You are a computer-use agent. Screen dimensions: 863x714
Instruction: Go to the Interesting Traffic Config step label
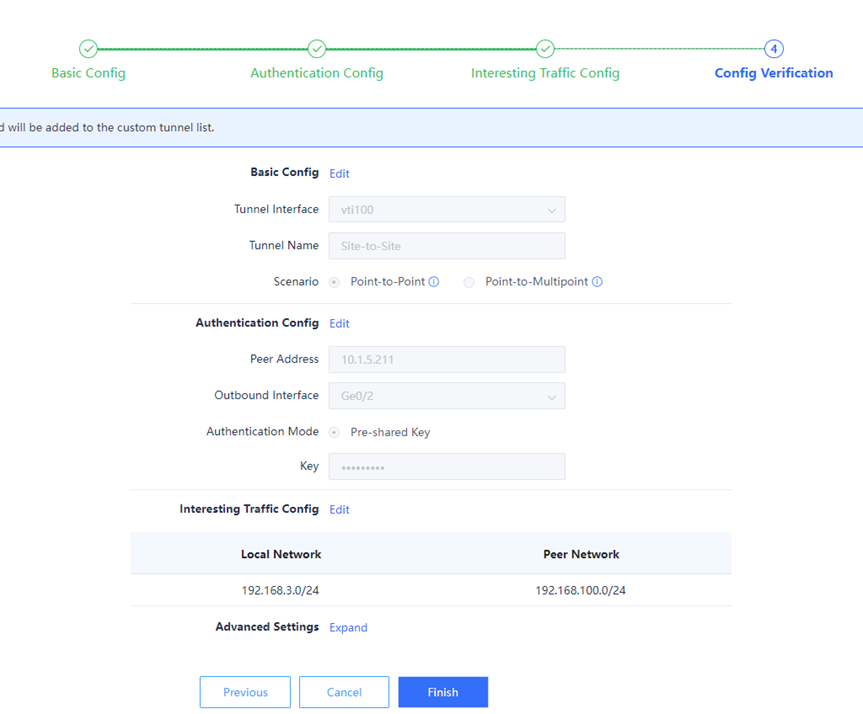[545, 73]
